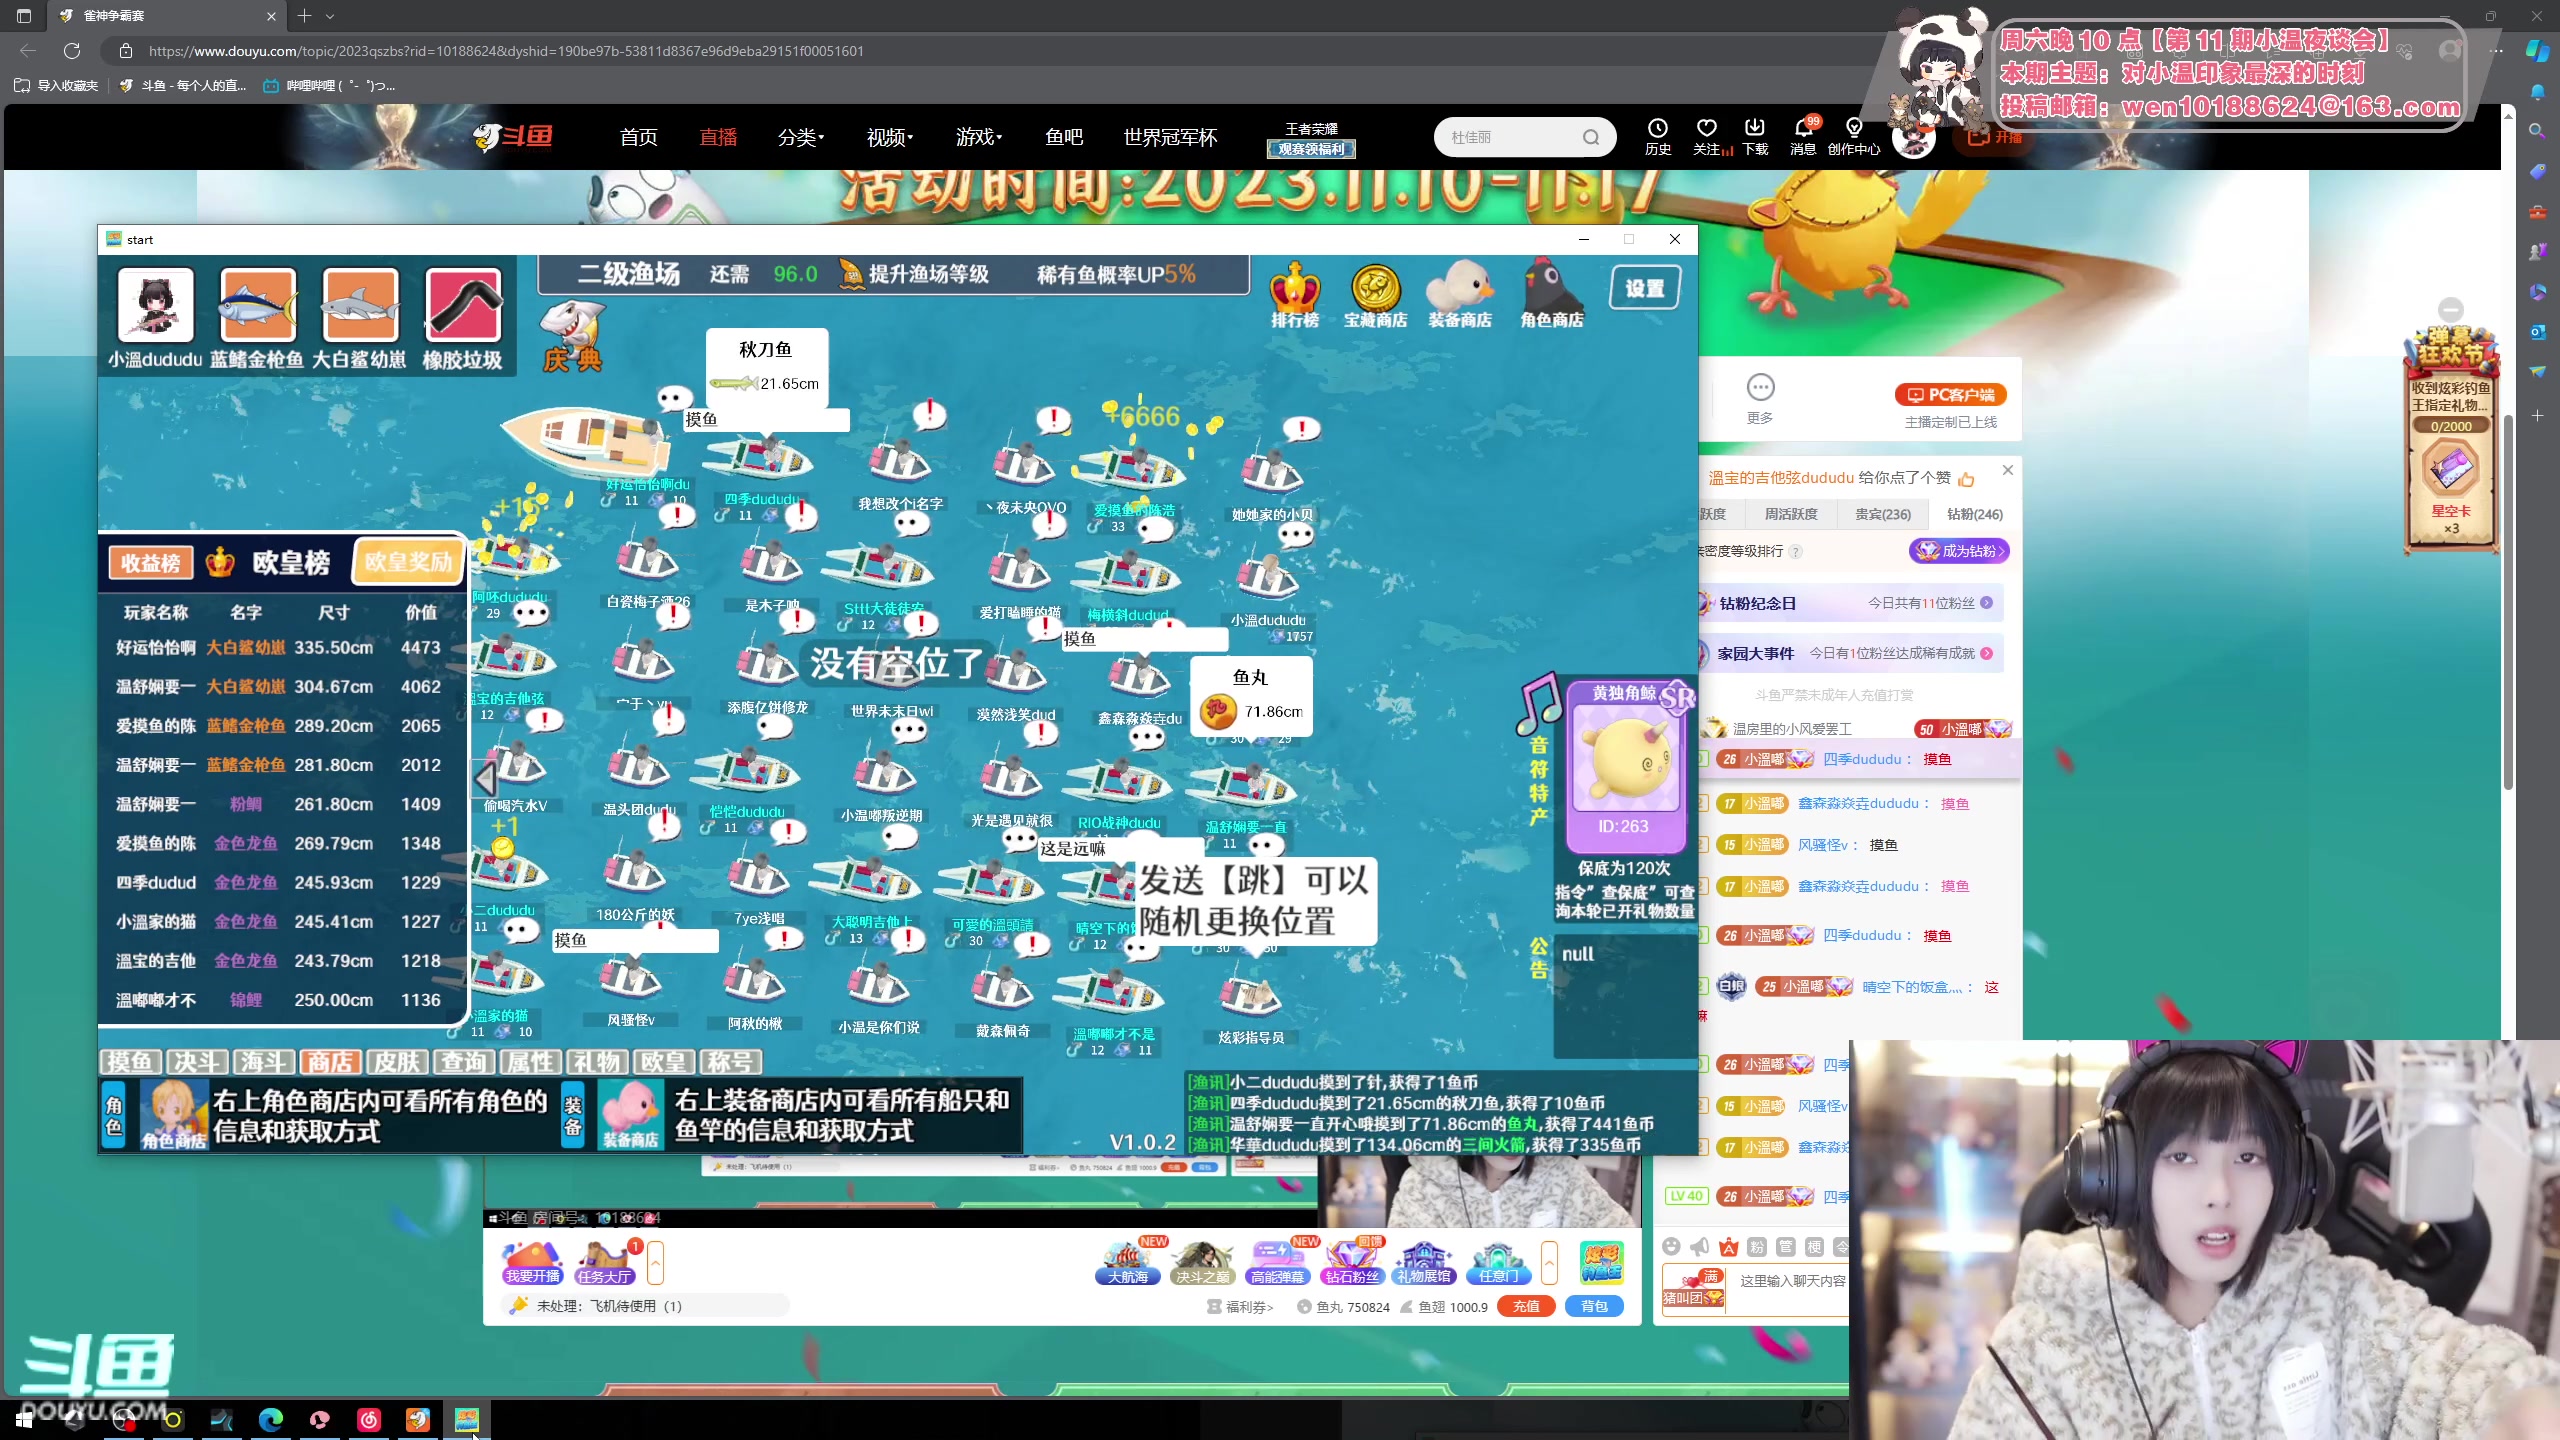The image size is (2560, 1440).
Task: Switch to the 欧皇奖励 tab
Action: [x=409, y=562]
